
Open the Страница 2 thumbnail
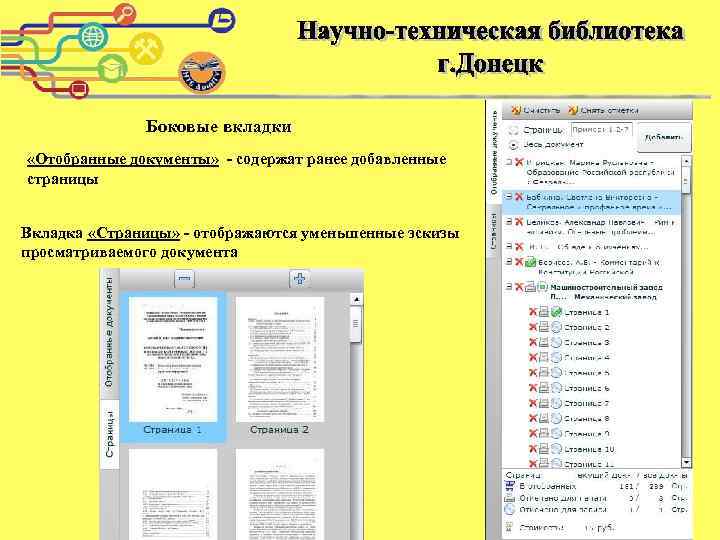point(280,359)
